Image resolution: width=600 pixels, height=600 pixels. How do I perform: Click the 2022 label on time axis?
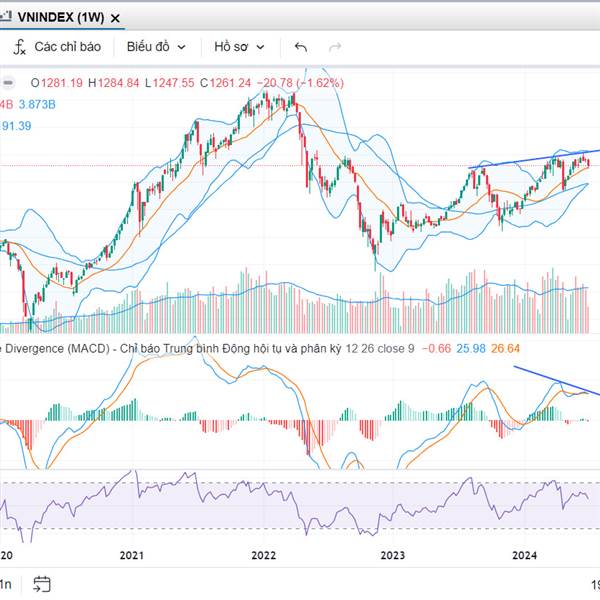[x=264, y=555]
